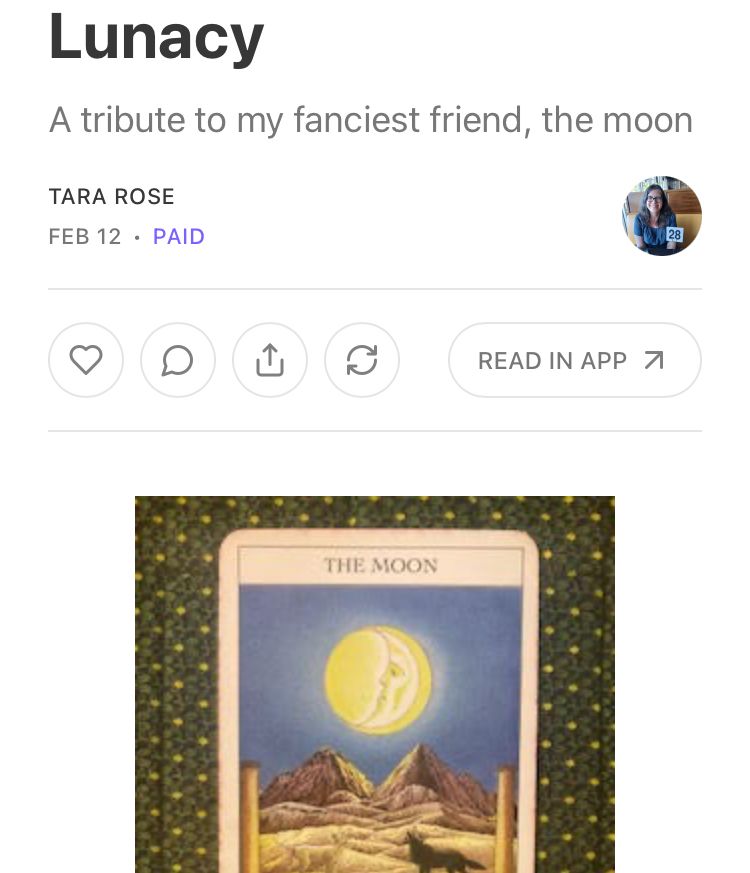
Task: Open the Moon tarot card photo
Action: pyautogui.click(x=375, y=684)
